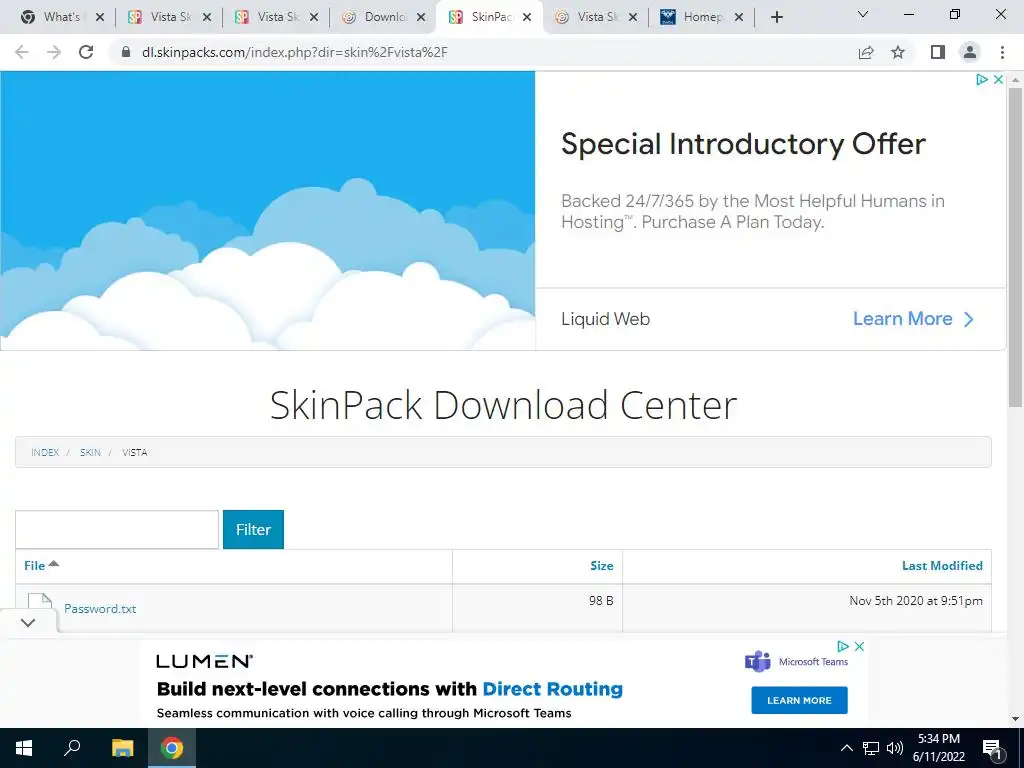
Task: Open the Chrome profile avatar
Action: point(970,52)
